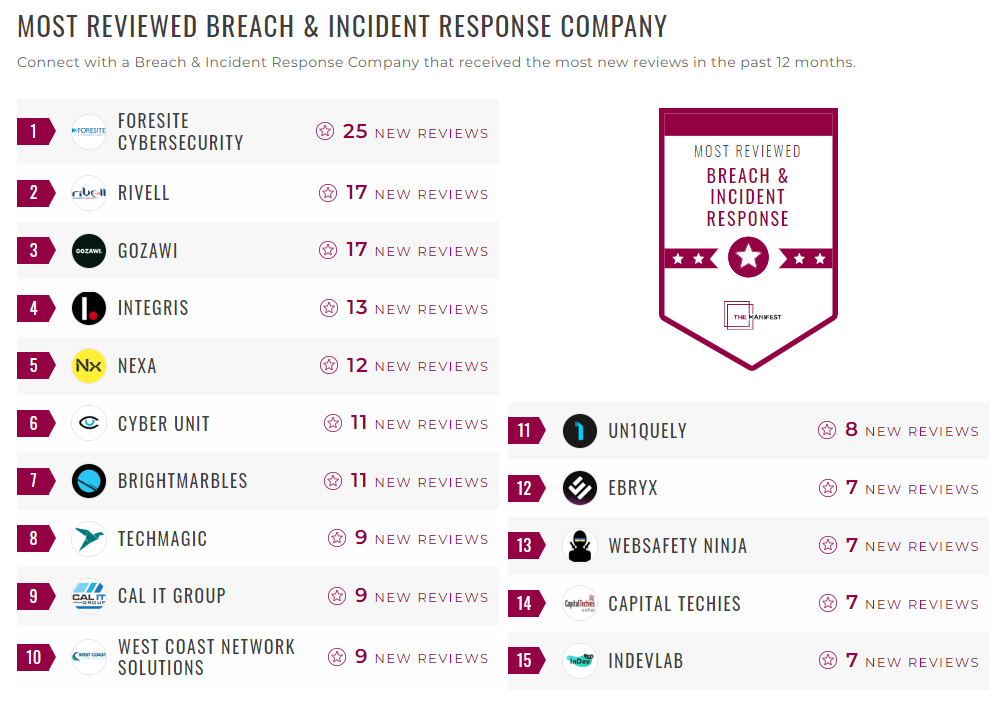Select the Ebryx logo icon
Screen dimensions: 996x701
tap(579, 488)
